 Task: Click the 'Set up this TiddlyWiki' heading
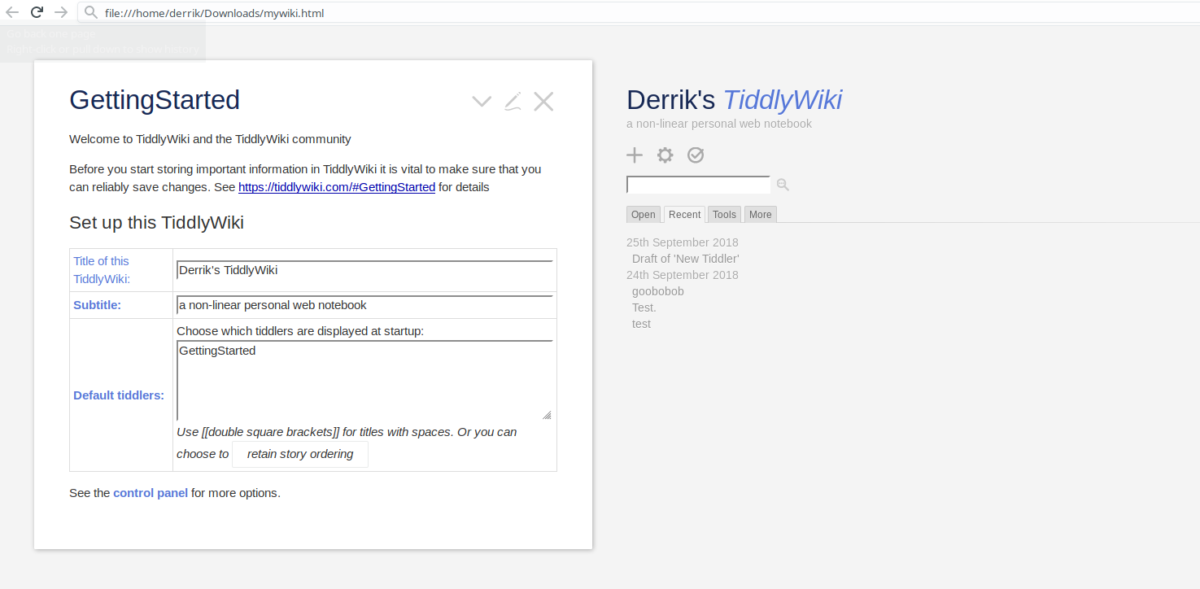(157, 222)
